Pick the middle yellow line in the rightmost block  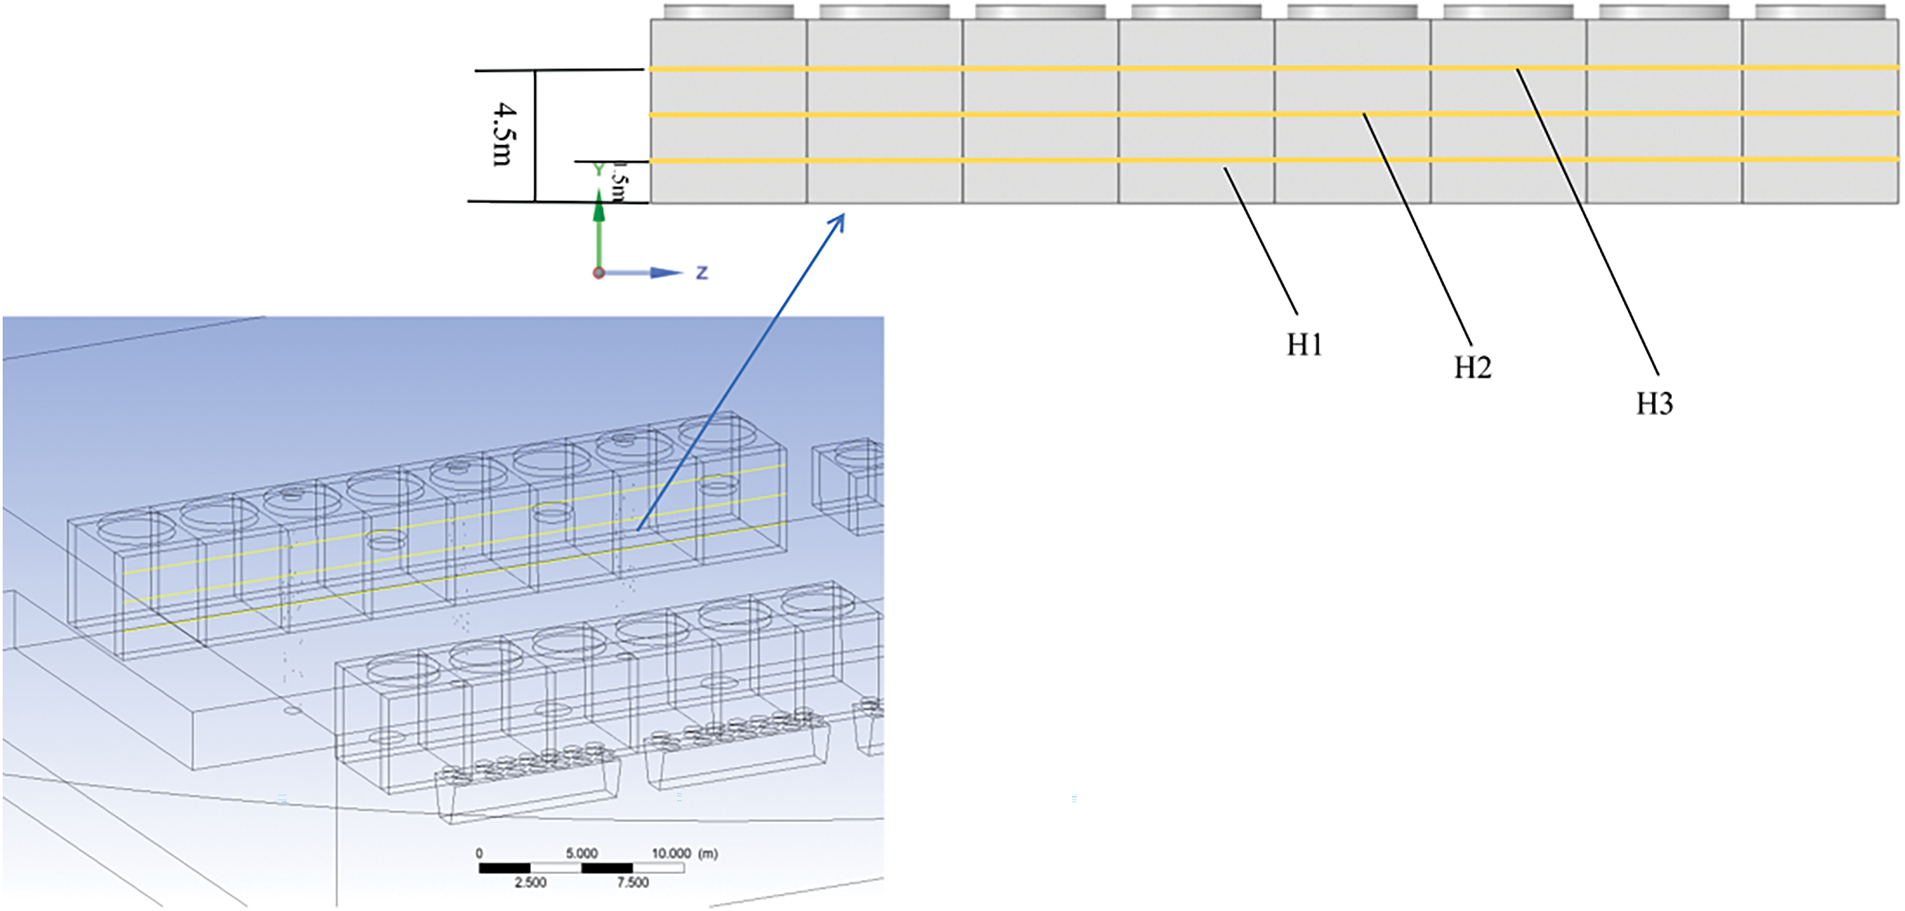coord(1820,113)
